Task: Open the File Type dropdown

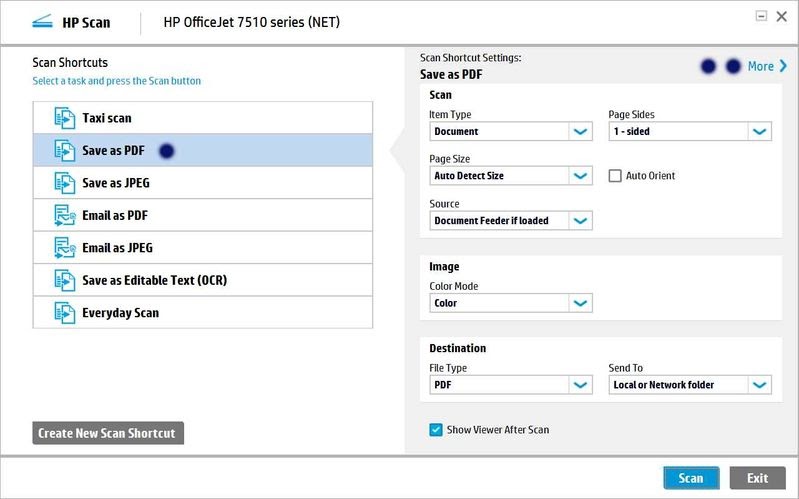Action: [x=511, y=385]
